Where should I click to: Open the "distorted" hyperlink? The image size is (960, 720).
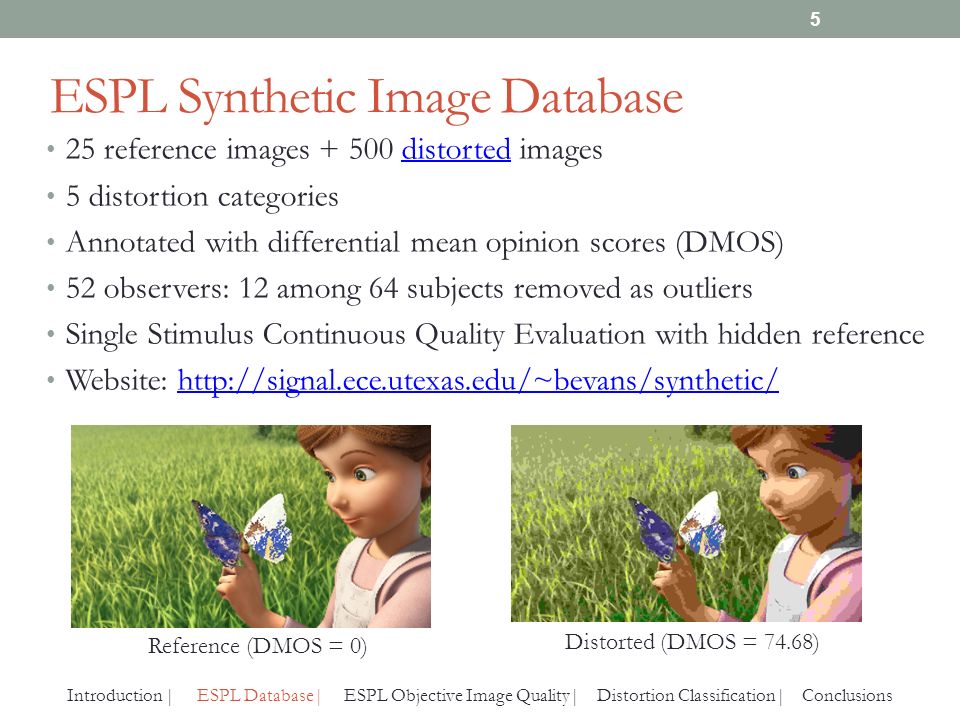pyautogui.click(x=456, y=149)
